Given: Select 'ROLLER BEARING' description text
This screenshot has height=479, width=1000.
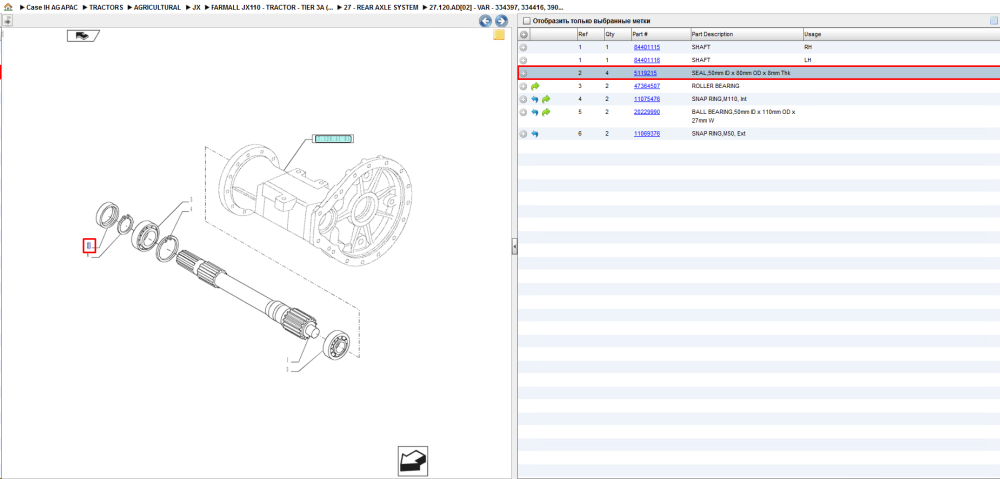Looking at the screenshot, I should click(716, 86).
